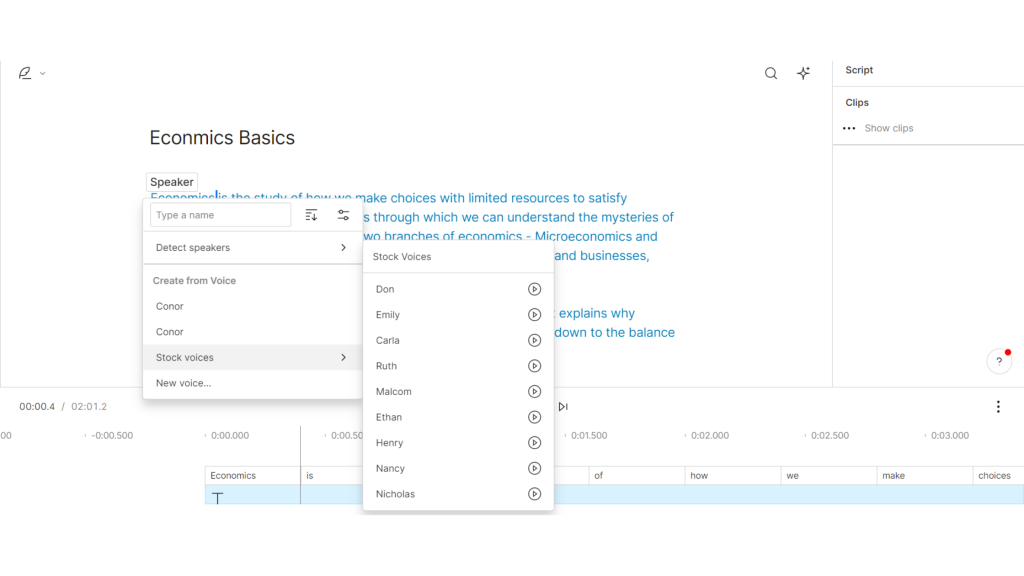Click the help question mark button
The image size is (1024, 576).
pyautogui.click(x=998, y=362)
